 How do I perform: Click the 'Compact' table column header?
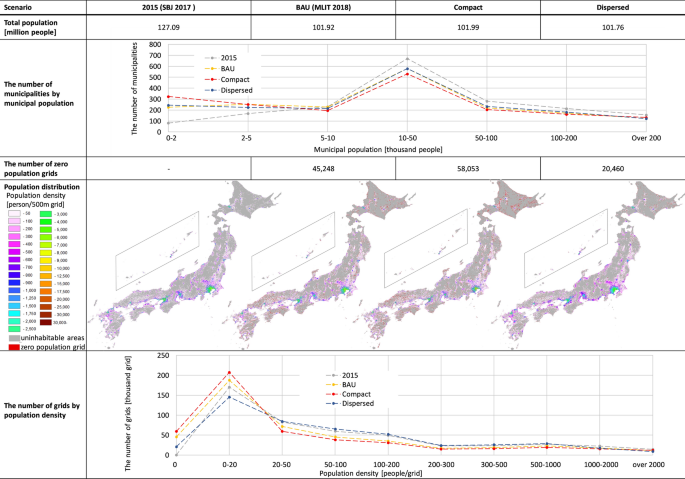[468, 7]
